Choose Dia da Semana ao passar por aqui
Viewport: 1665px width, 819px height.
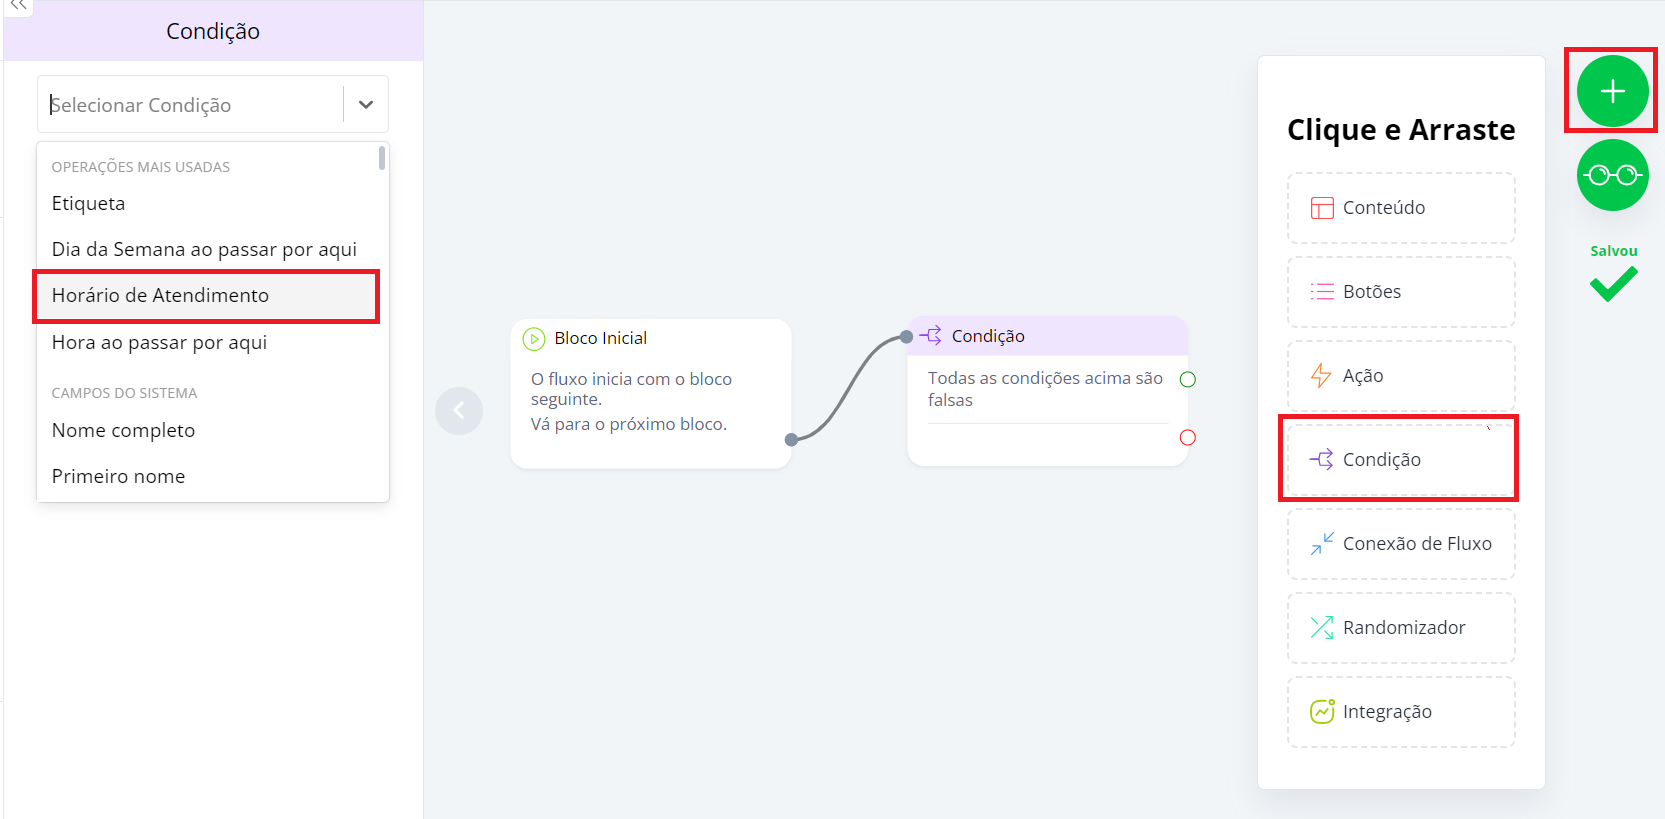point(204,249)
